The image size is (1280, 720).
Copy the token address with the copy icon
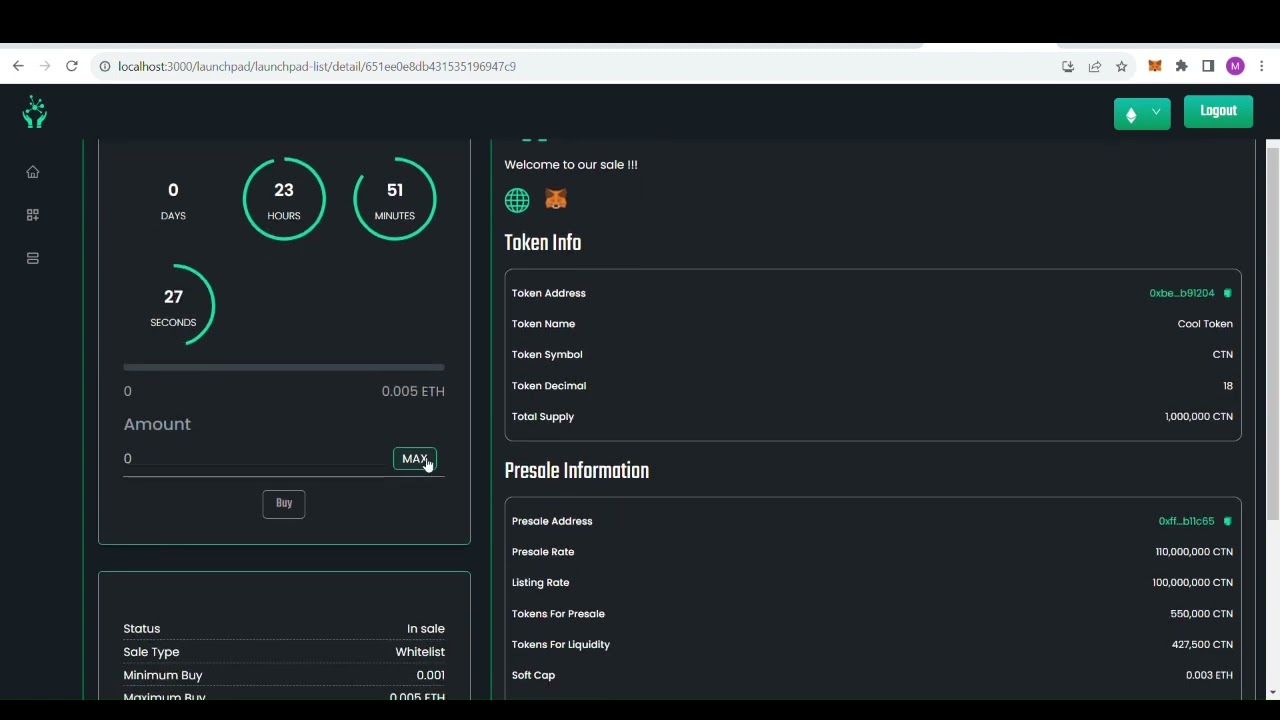pyautogui.click(x=1227, y=293)
